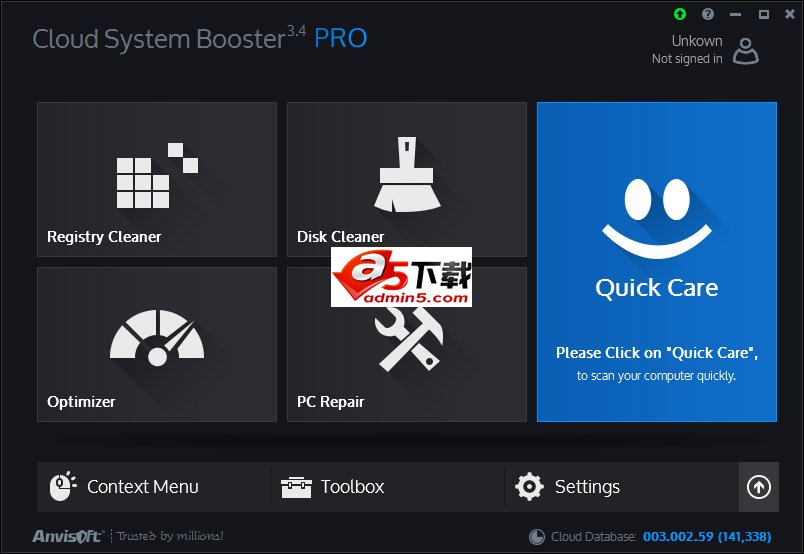Click the Cloud Database label

[594, 537]
